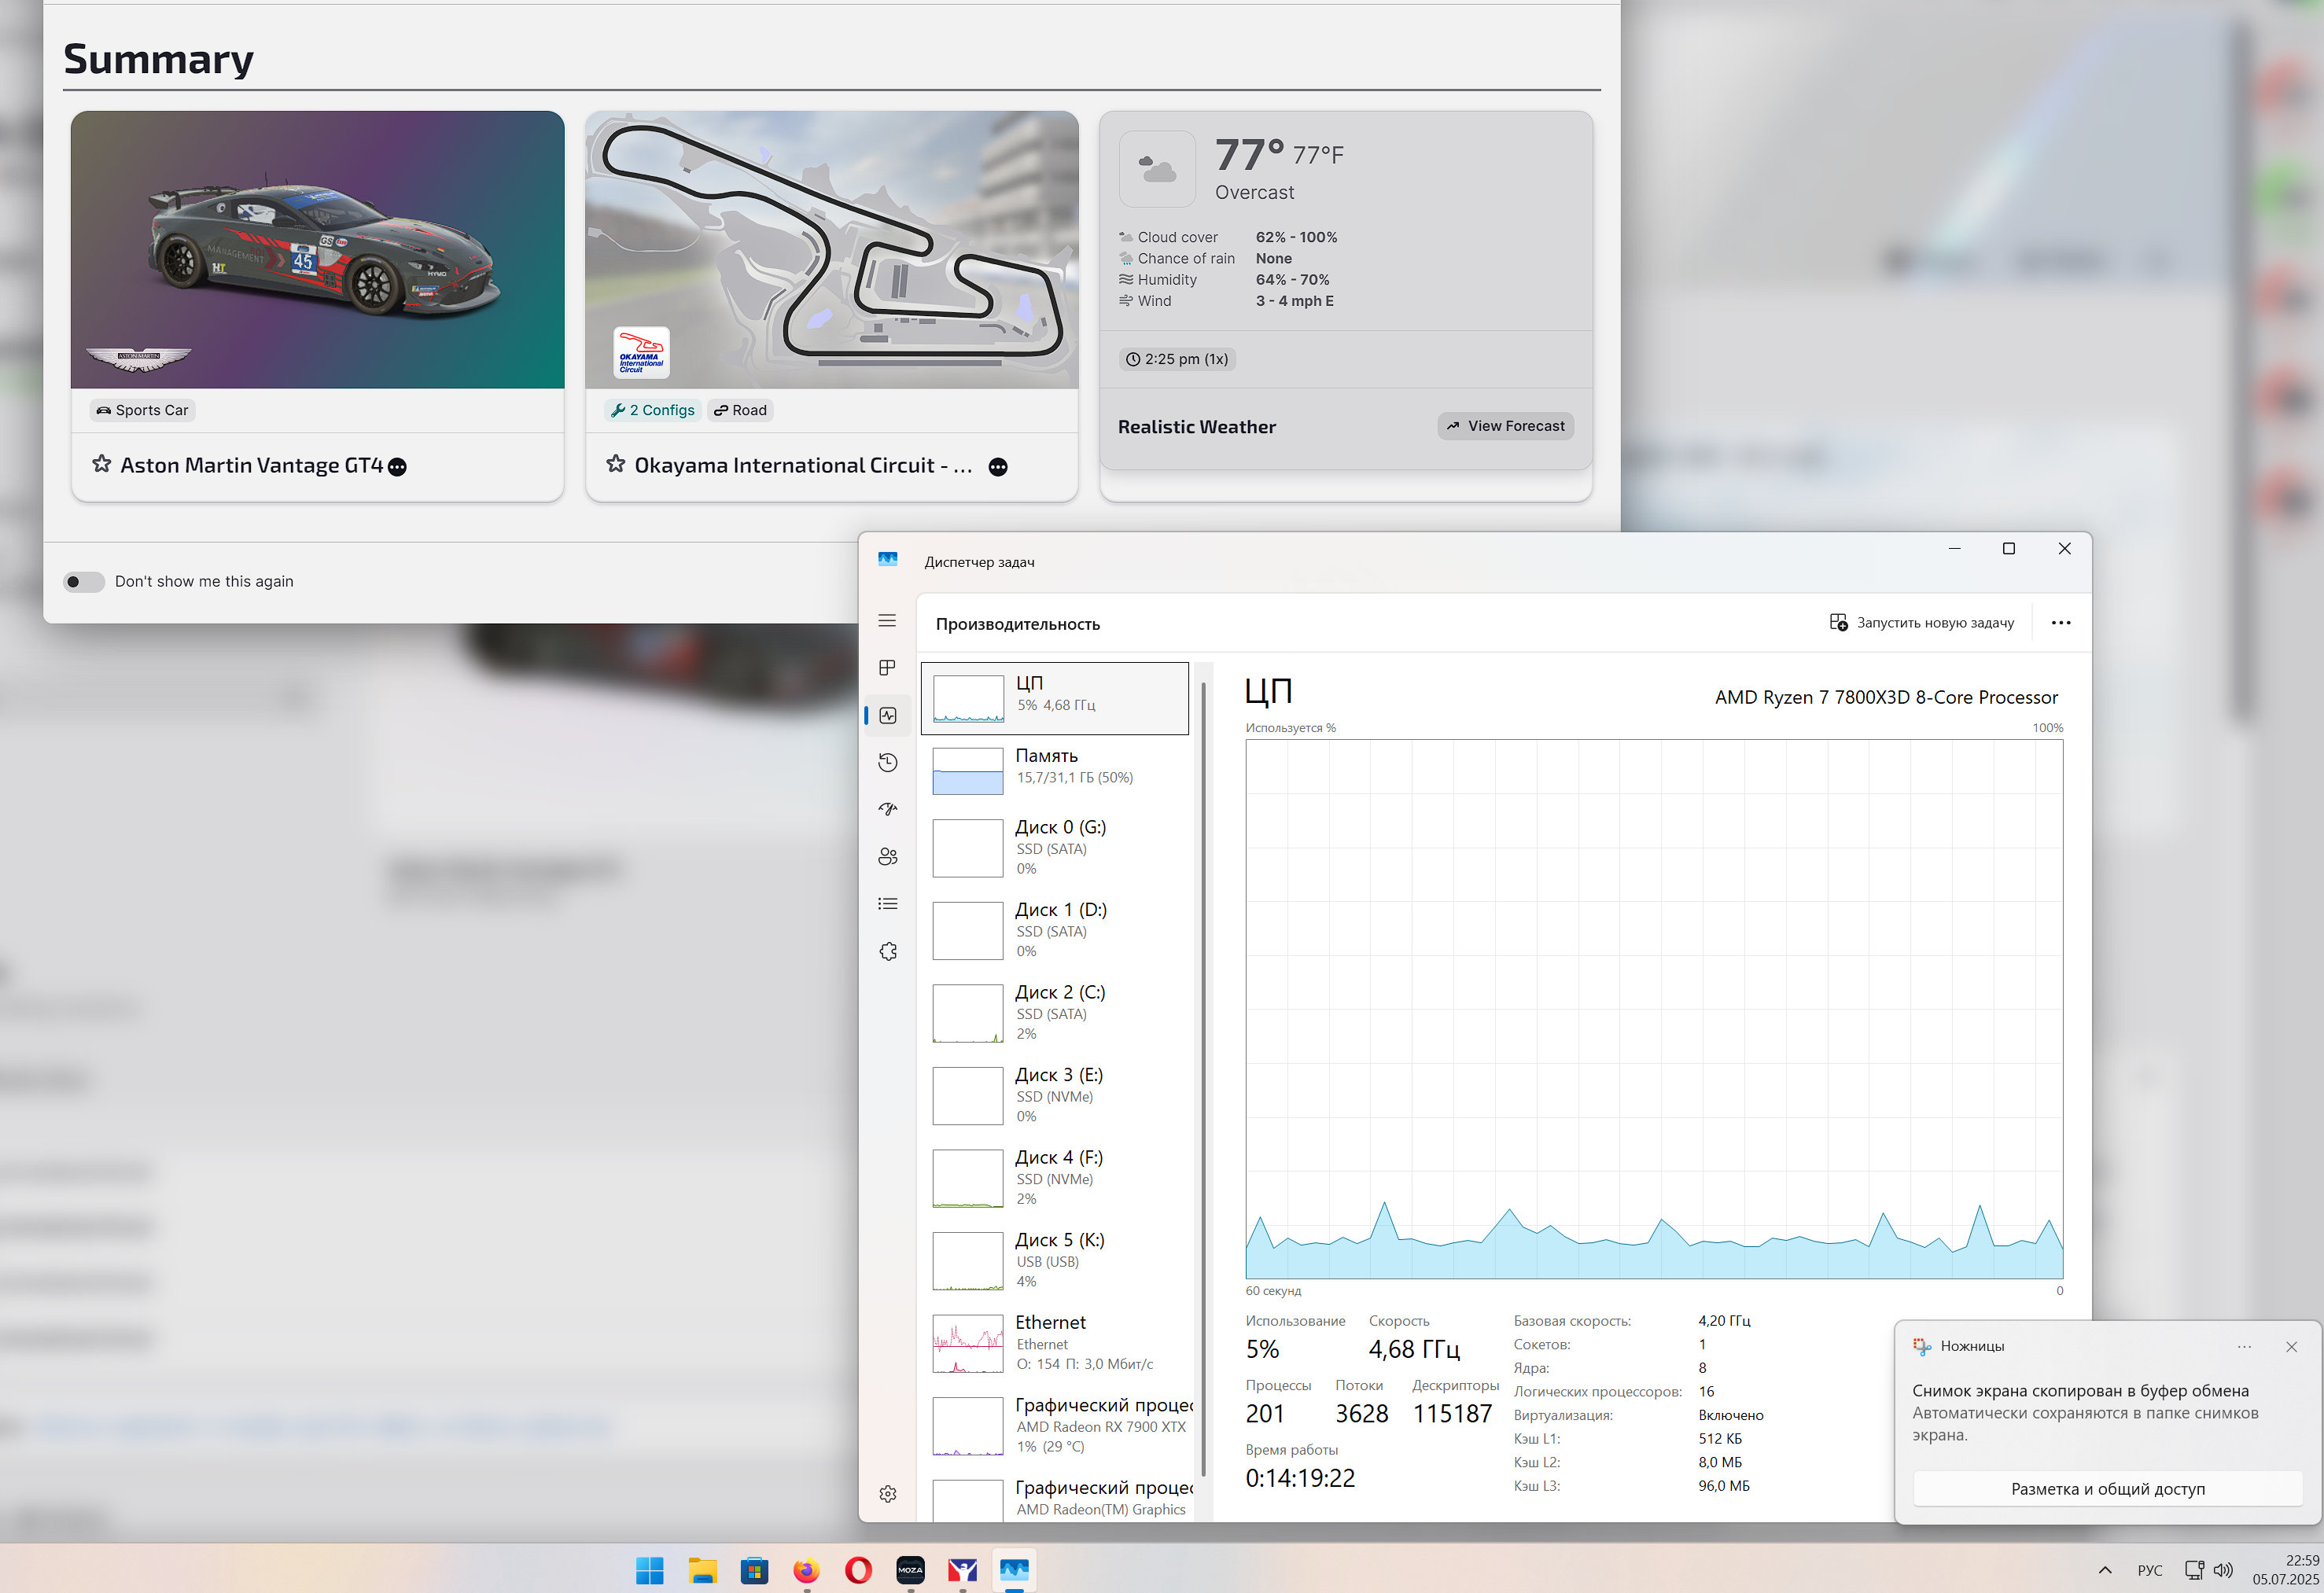Select Ethernet in performance list
Screen dimensions: 2324x1593
(x=1055, y=1342)
